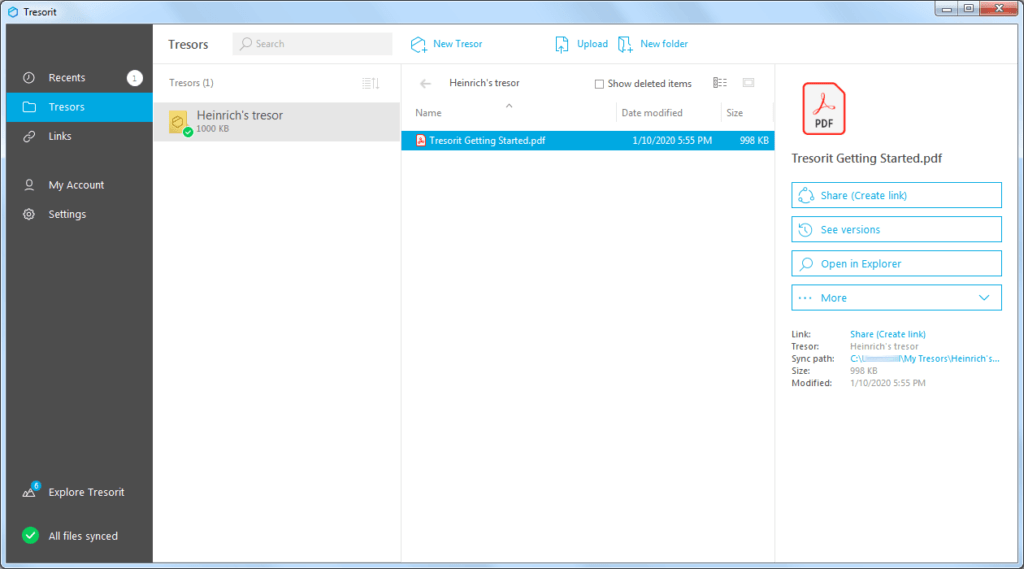This screenshot has width=1024, height=569.
Task: Click the 998 KB size cell
Action: (754, 140)
